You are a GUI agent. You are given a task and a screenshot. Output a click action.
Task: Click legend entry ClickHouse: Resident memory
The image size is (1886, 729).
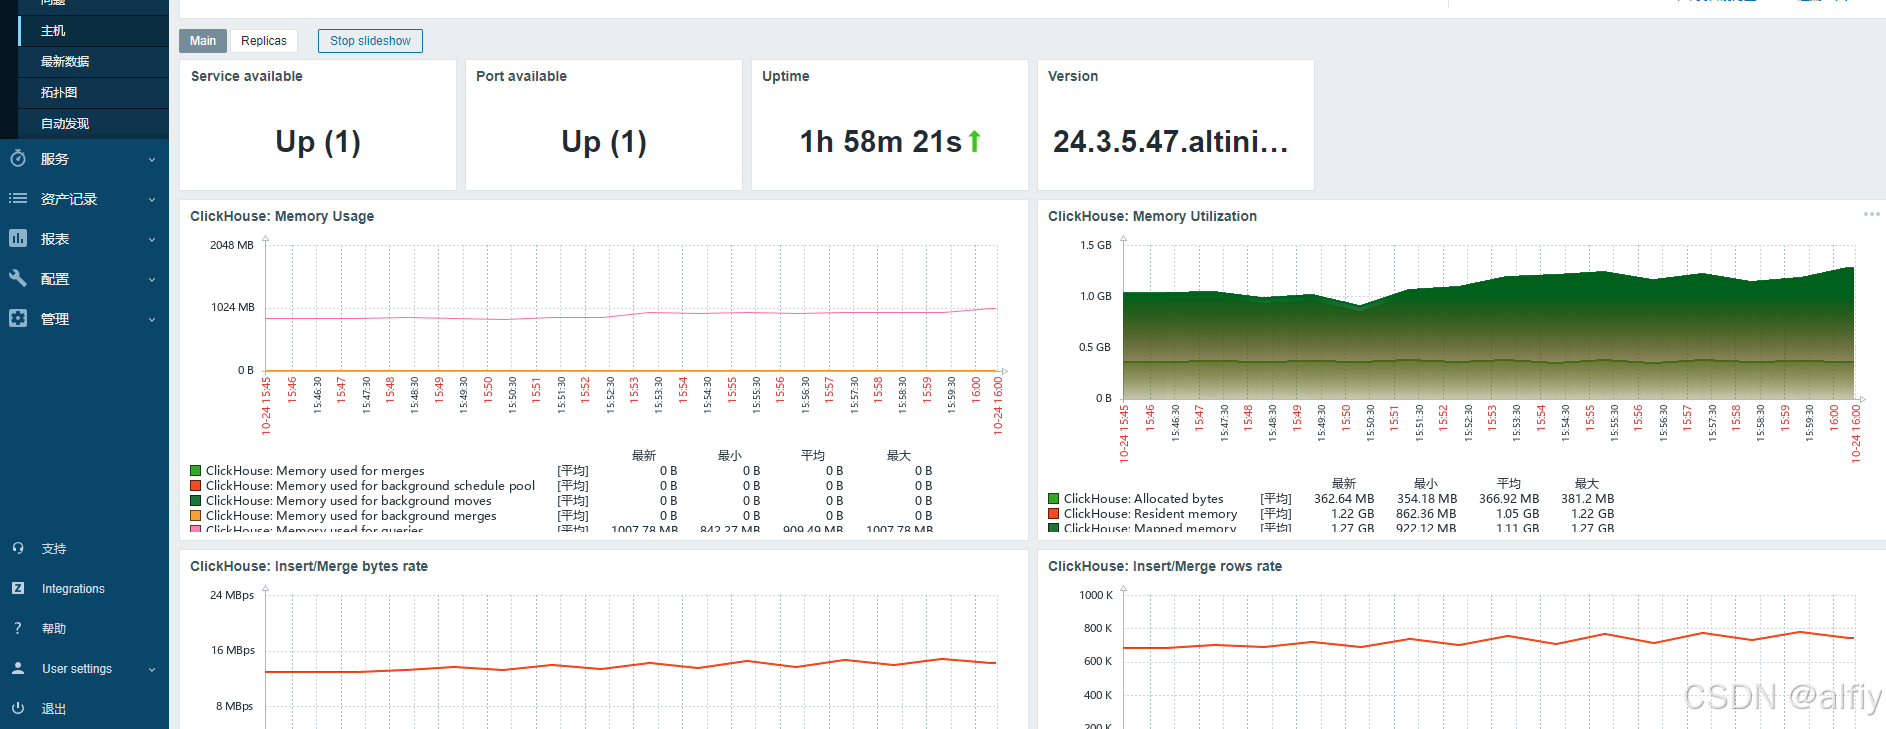tap(1150, 514)
